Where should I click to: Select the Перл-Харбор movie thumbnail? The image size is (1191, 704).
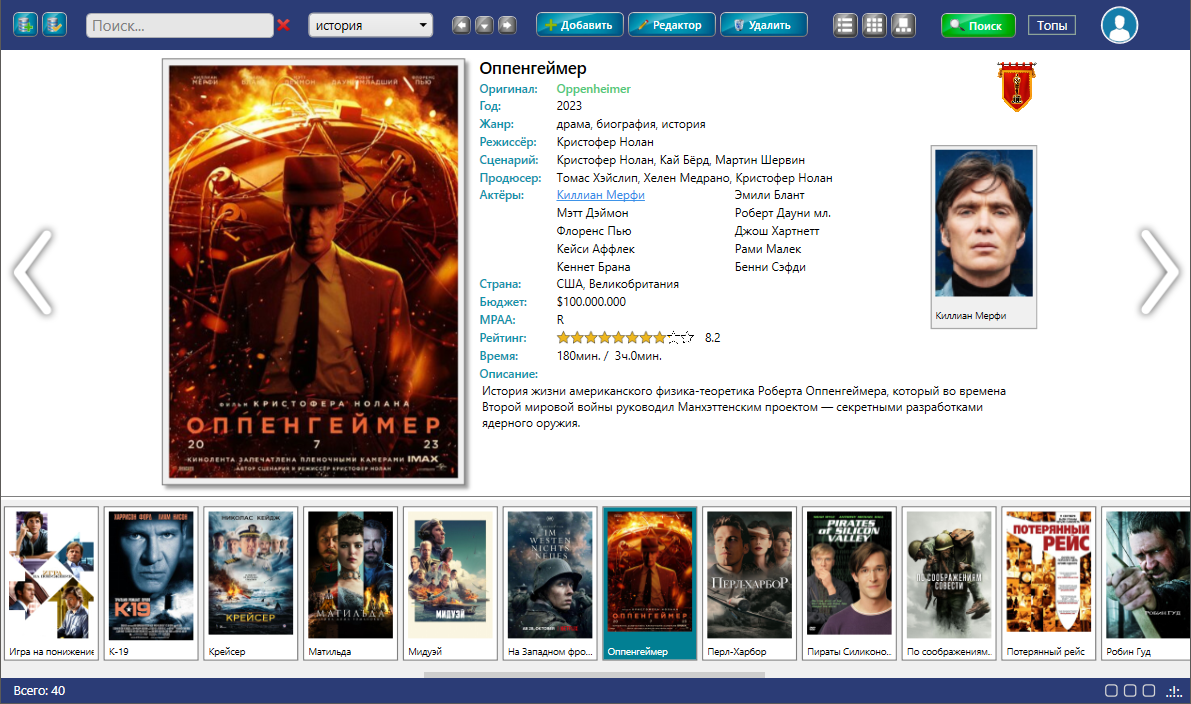click(x=750, y=583)
